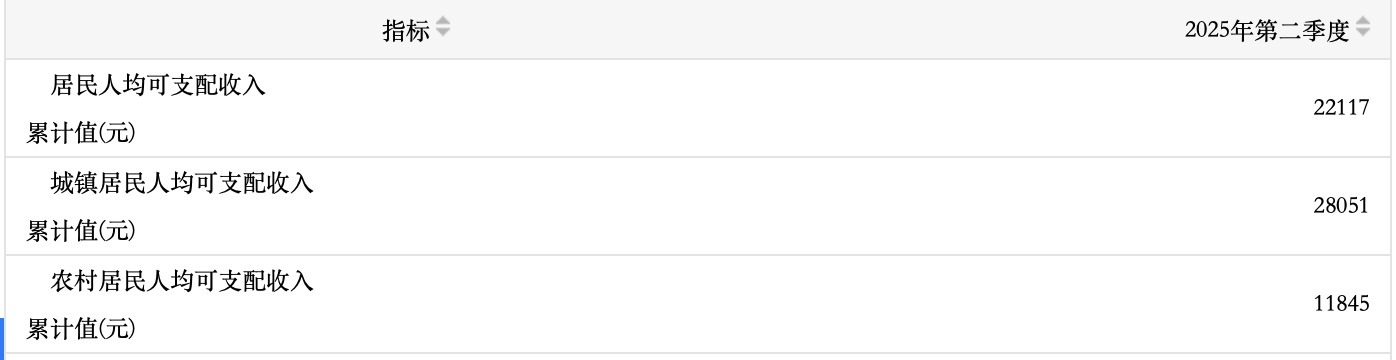Screen dimensions: 1396x360
Task: Click the value 28051
Action: pos(1341,206)
